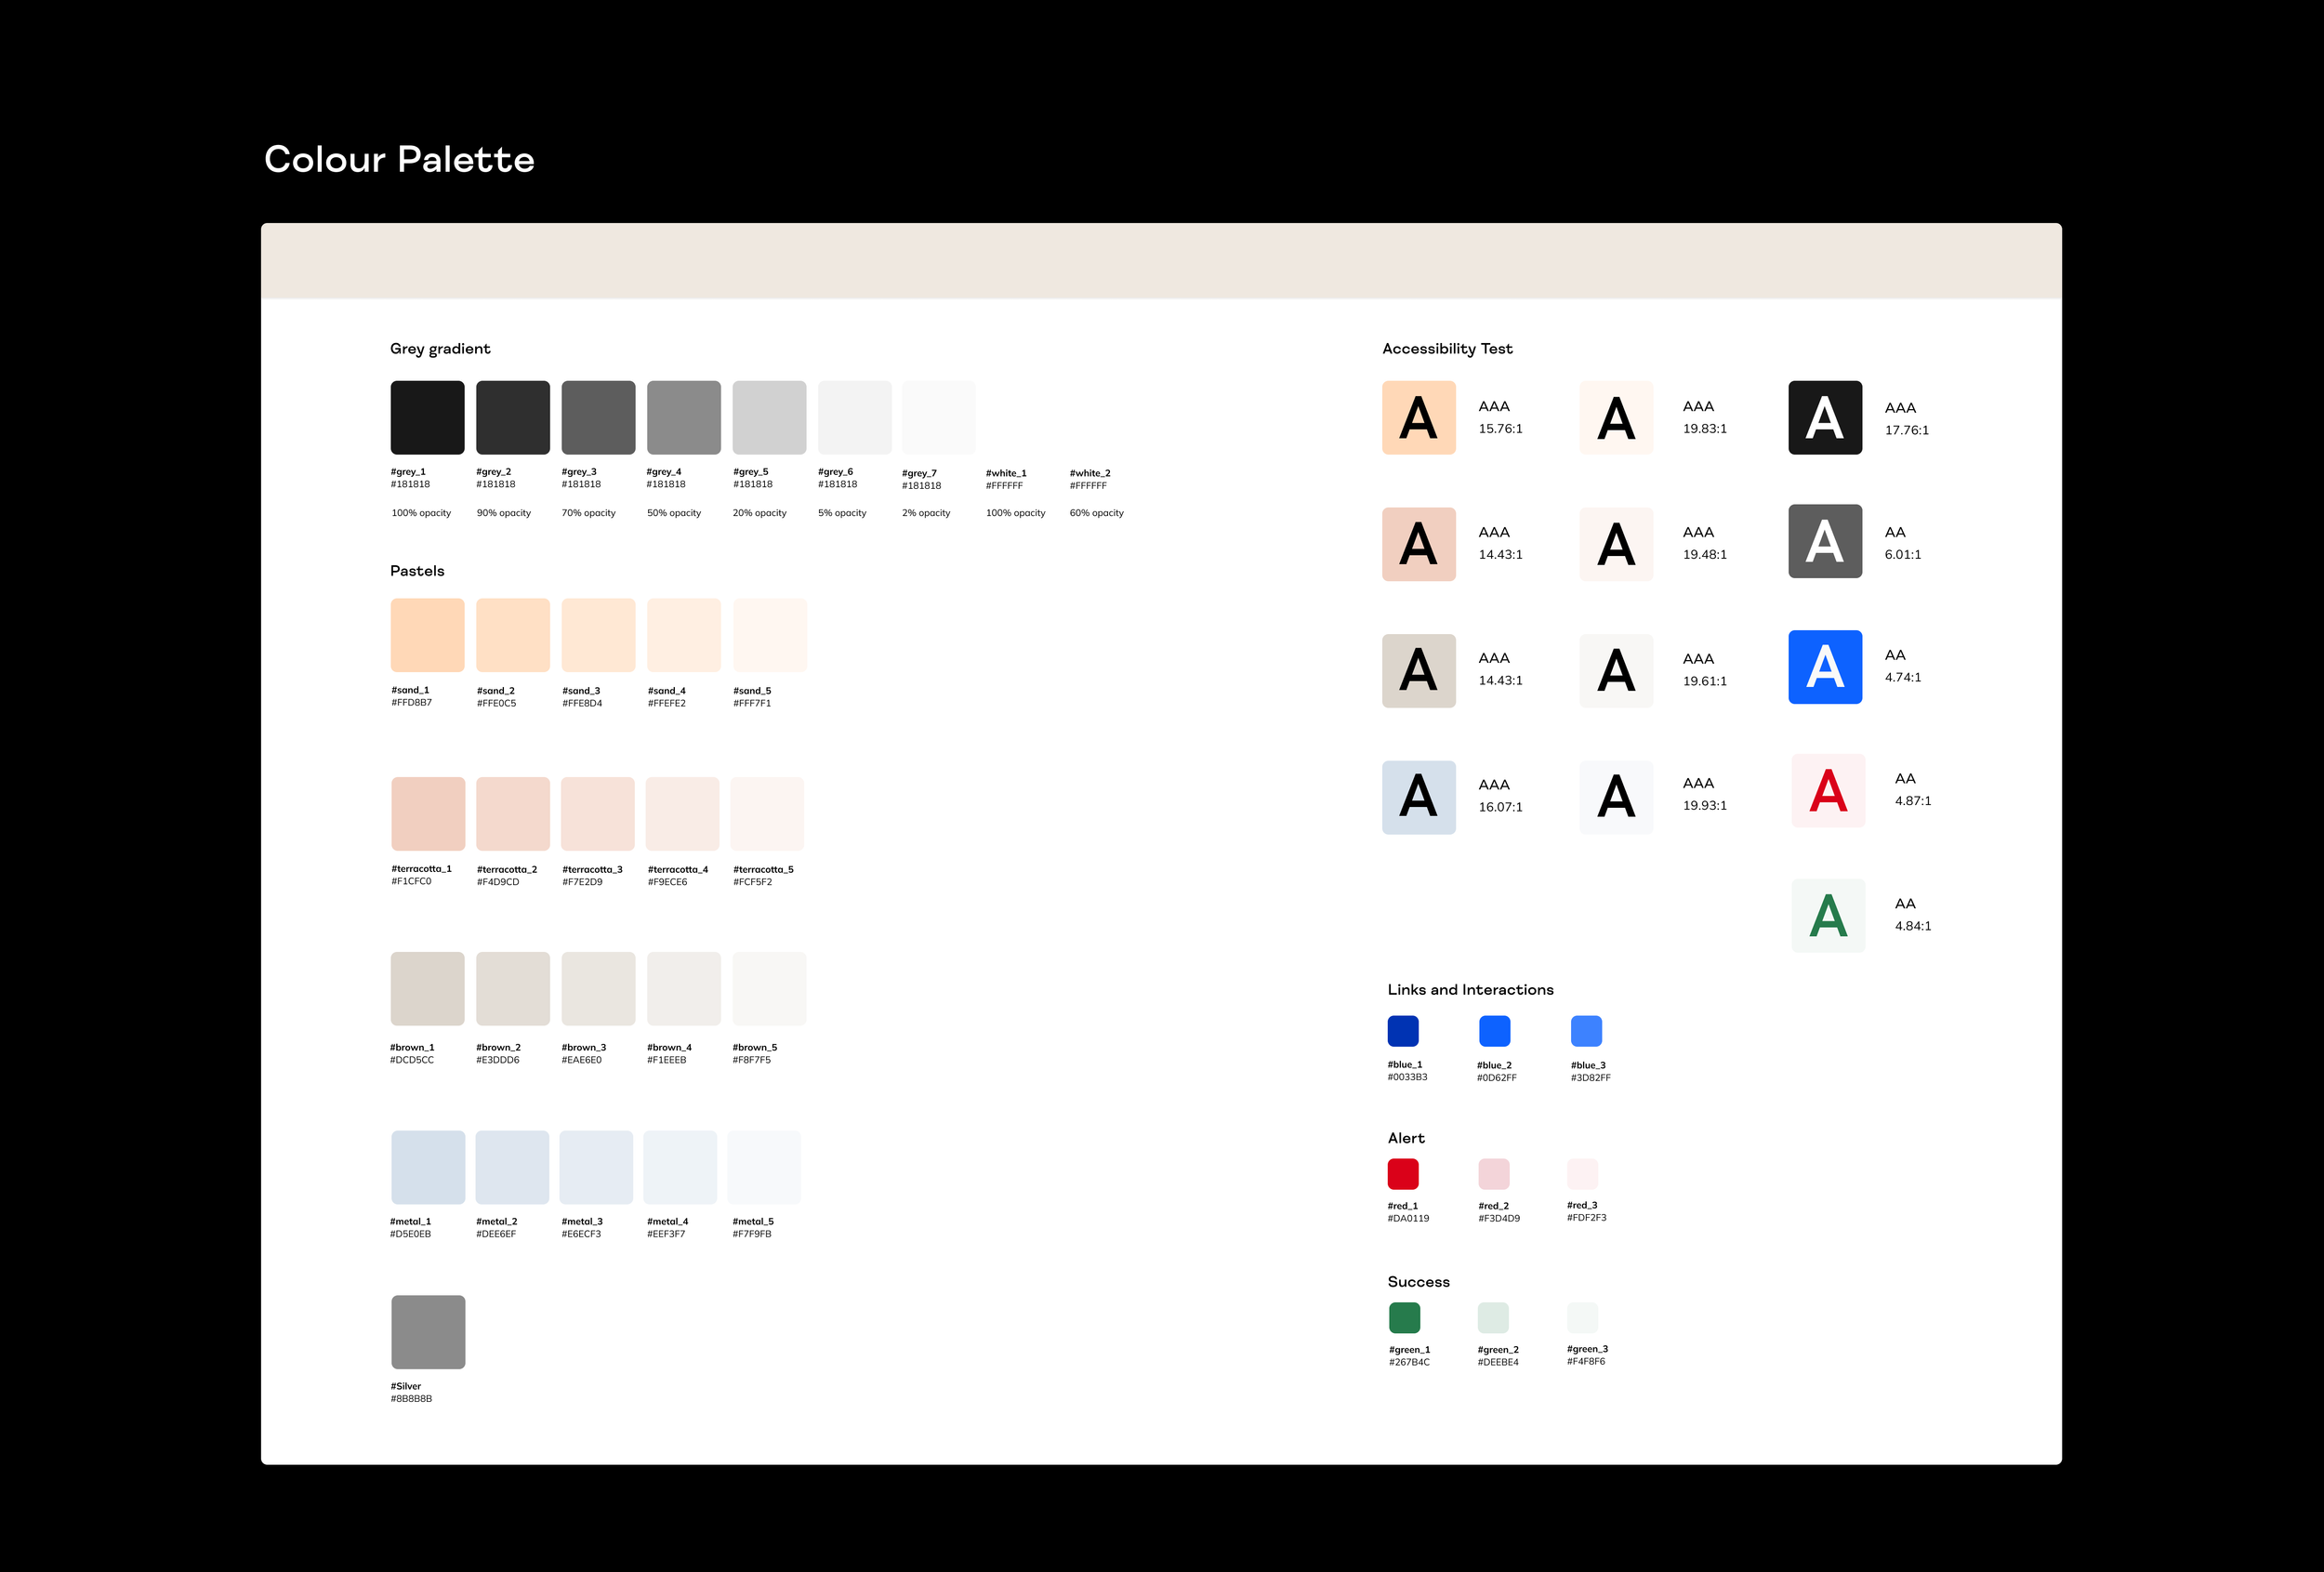Click the "#terracotta_5" label text
The width and height of the screenshot is (2324, 1572).
click(763, 870)
